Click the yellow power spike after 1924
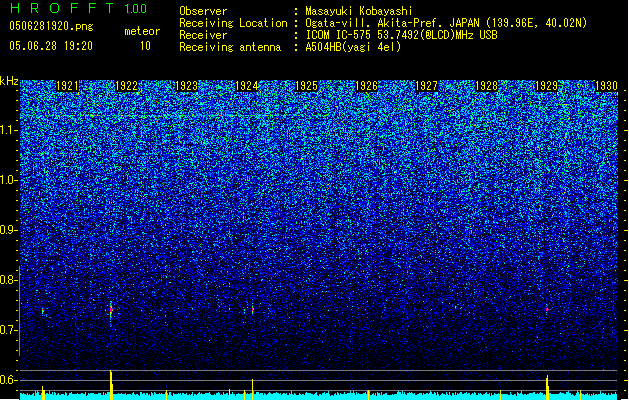The image size is (629, 400). click(252, 389)
